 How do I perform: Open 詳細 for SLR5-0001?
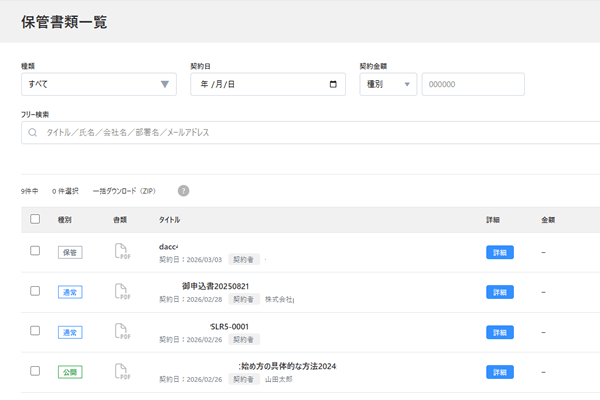(500, 332)
